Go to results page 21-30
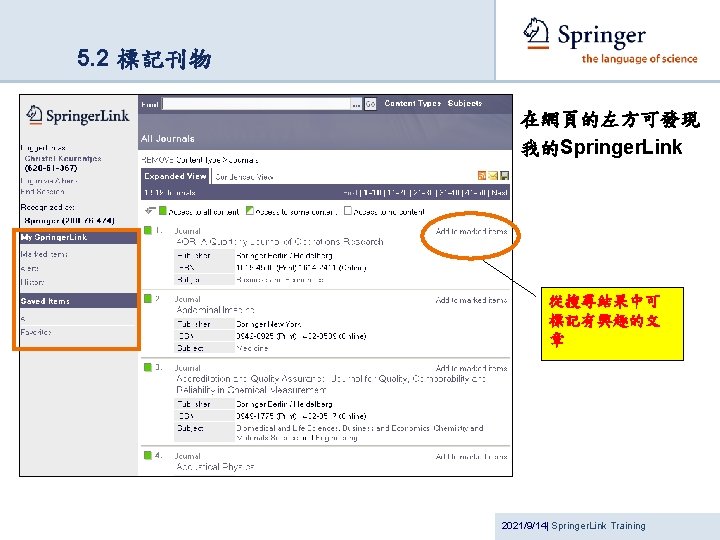 pyautogui.click(x=423, y=193)
